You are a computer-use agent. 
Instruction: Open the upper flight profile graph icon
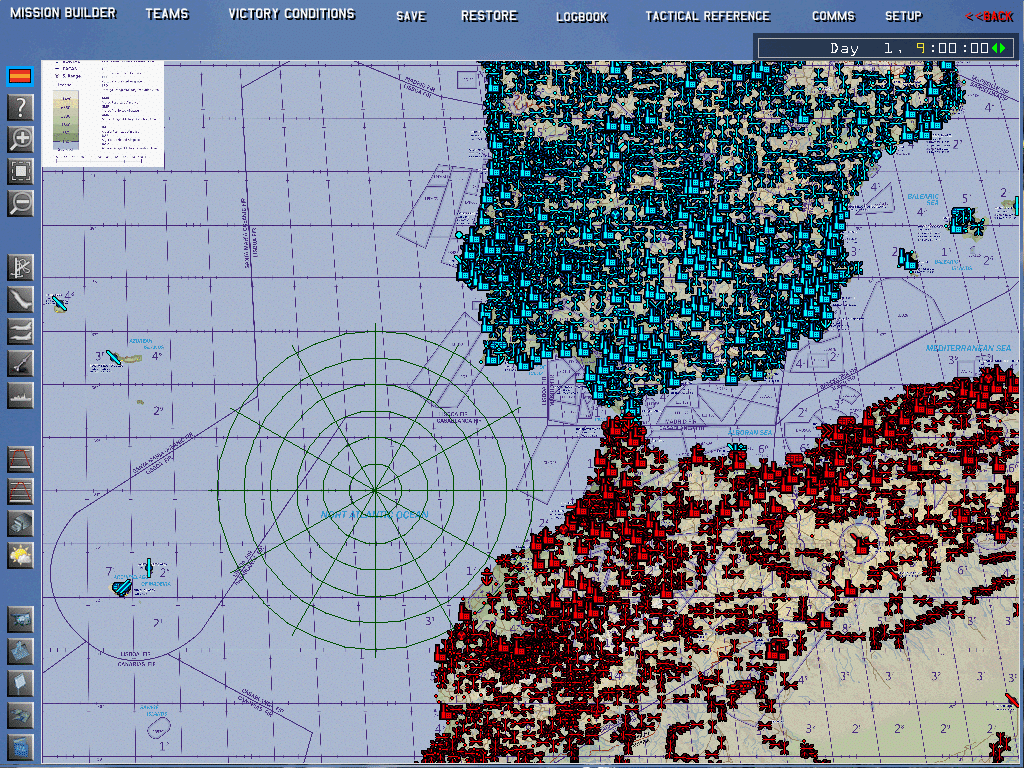[x=20, y=459]
